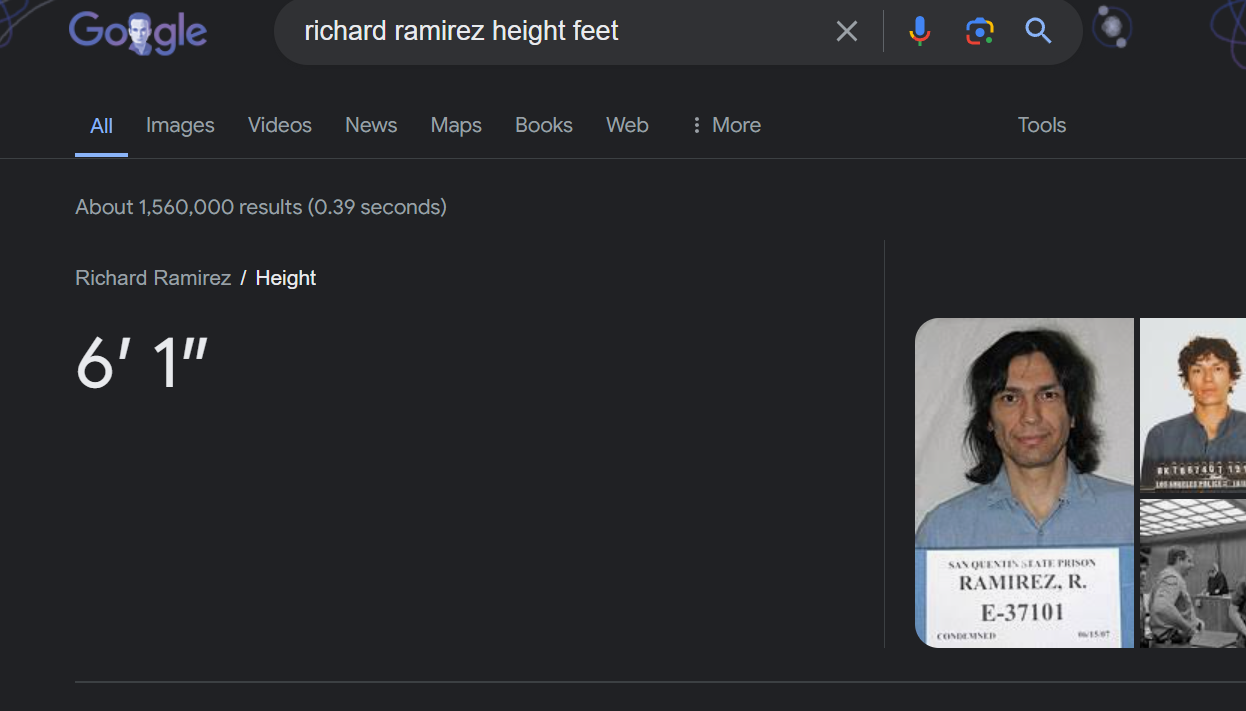Image resolution: width=1246 pixels, height=711 pixels.
Task: Open the account avatar at top right
Action: [1112, 28]
